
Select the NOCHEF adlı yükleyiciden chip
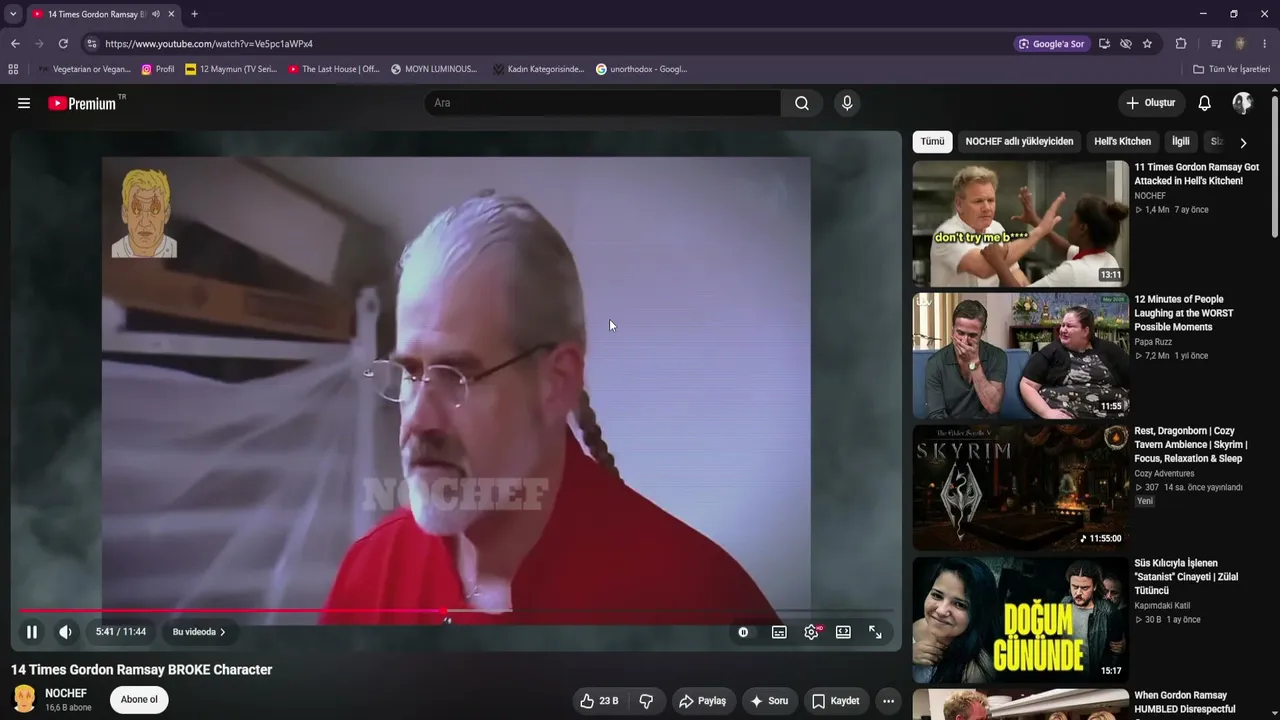1019,142
